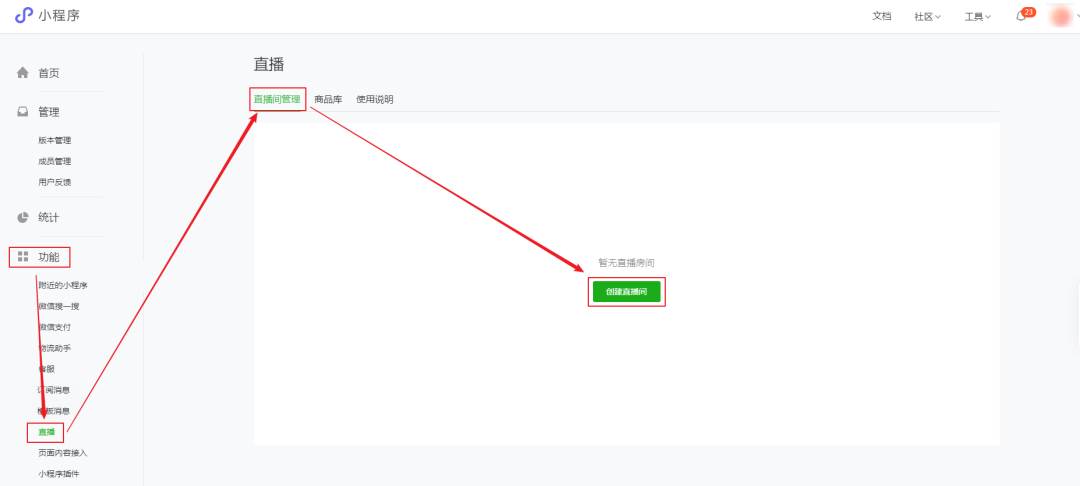
Task: Select the green 直播 sidebar item
Action: tap(46, 432)
